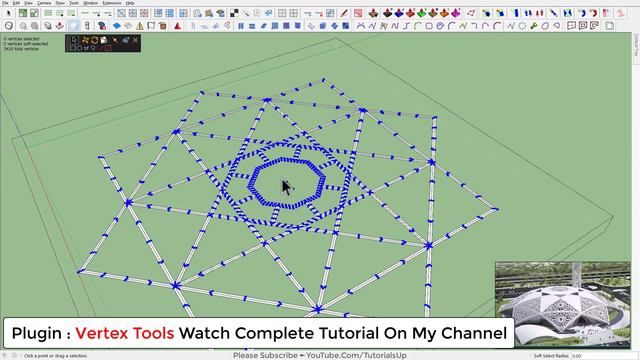Select the Vertex Tools select arrow
640x360 pixels.
coord(74,40)
